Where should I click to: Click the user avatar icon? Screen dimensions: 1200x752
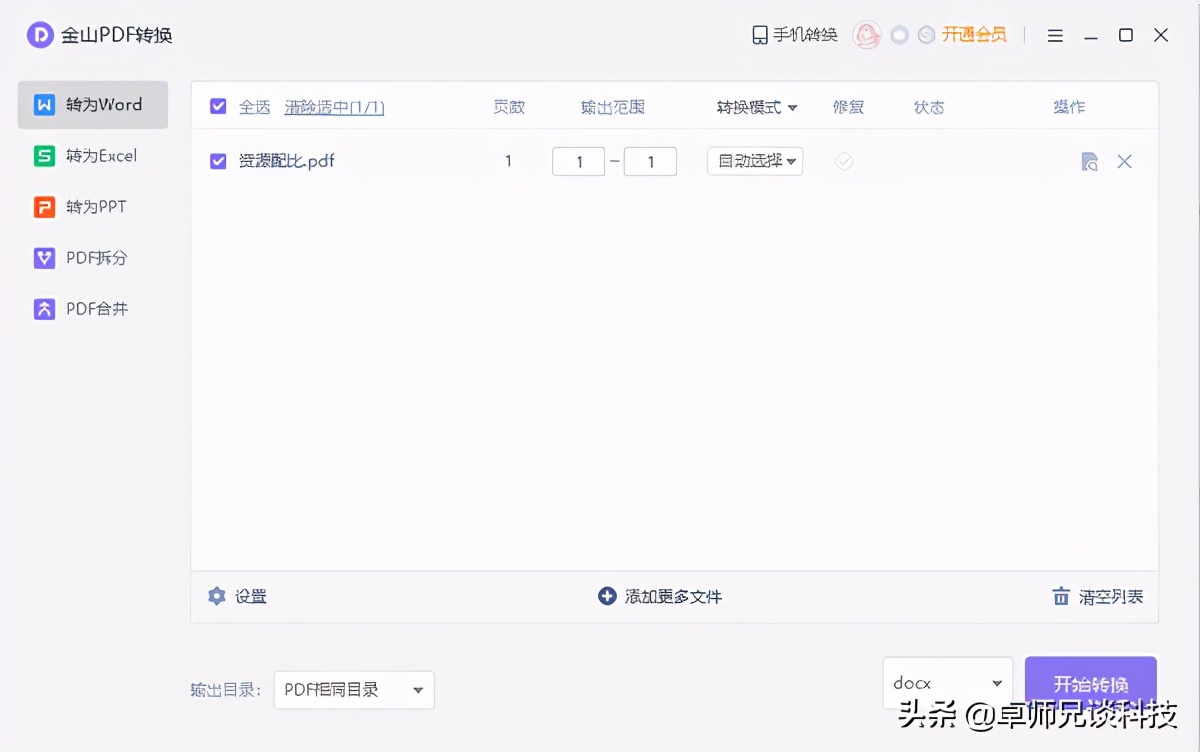[866, 35]
